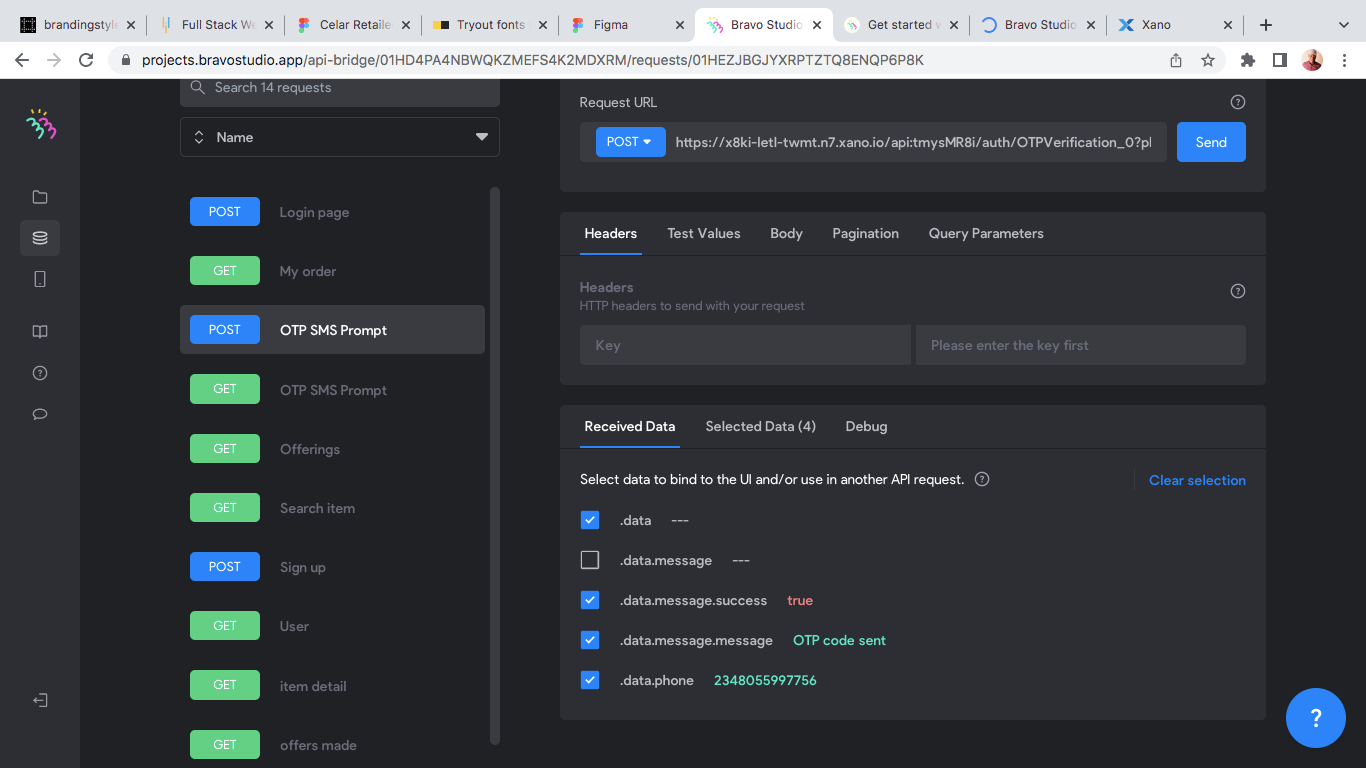The height and width of the screenshot is (768, 1366).
Task: Click the Bravo Studio logo icon
Action: click(x=41, y=124)
